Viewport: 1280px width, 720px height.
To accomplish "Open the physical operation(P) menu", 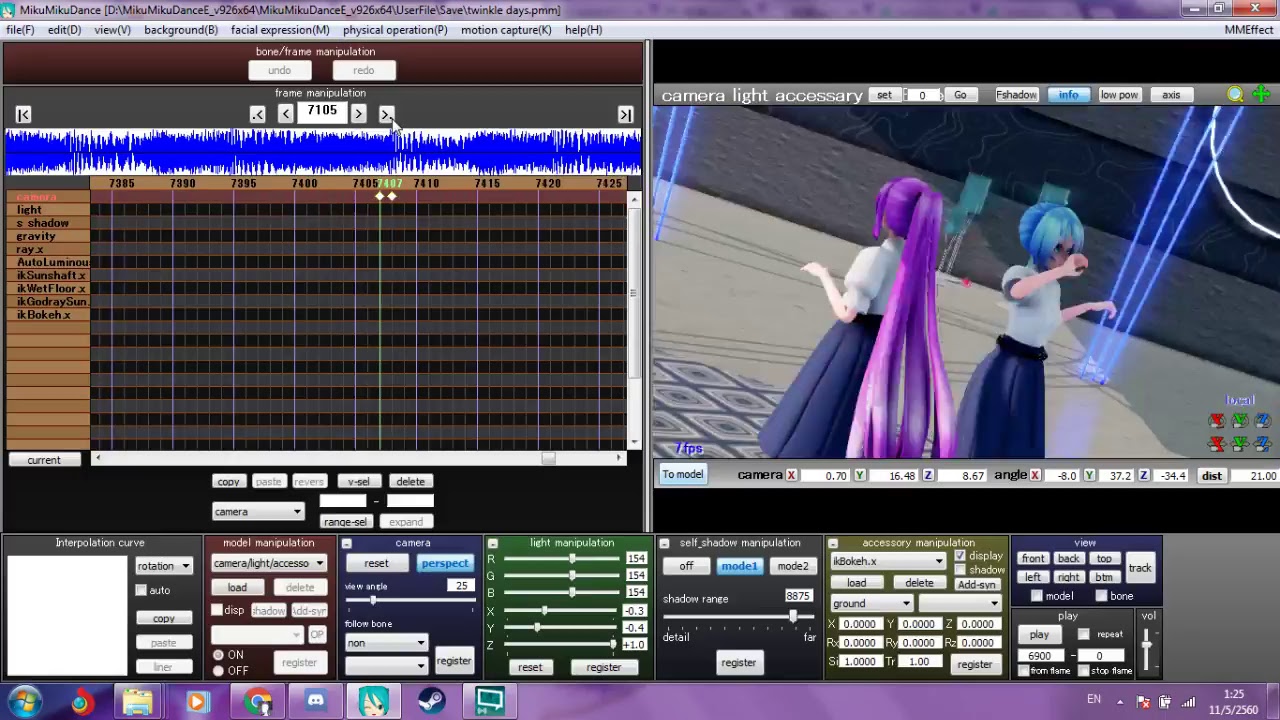I will pos(395,30).
